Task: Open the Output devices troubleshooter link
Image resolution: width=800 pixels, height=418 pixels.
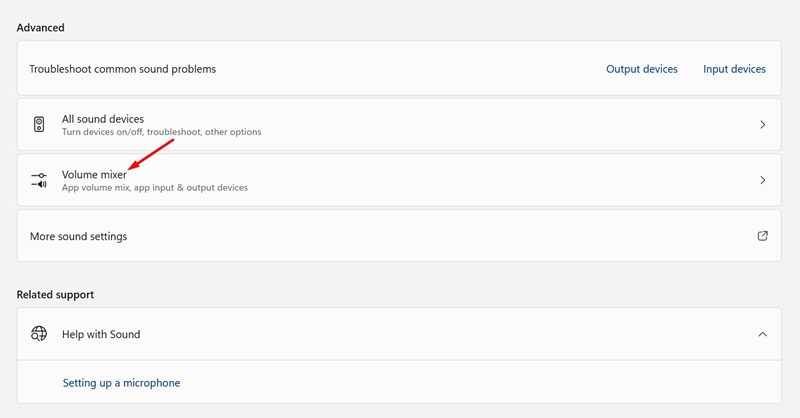Action: point(642,69)
